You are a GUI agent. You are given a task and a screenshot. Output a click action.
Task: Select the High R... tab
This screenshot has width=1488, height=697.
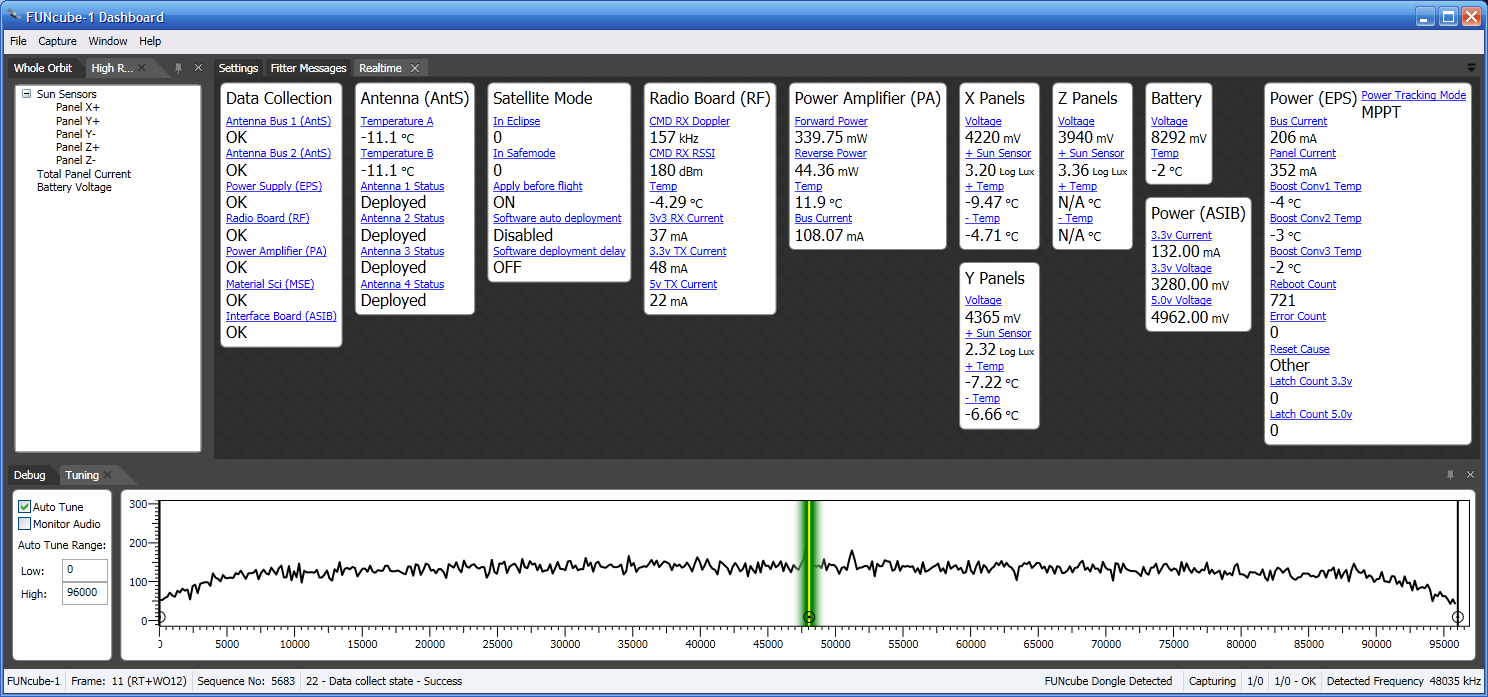click(x=111, y=68)
